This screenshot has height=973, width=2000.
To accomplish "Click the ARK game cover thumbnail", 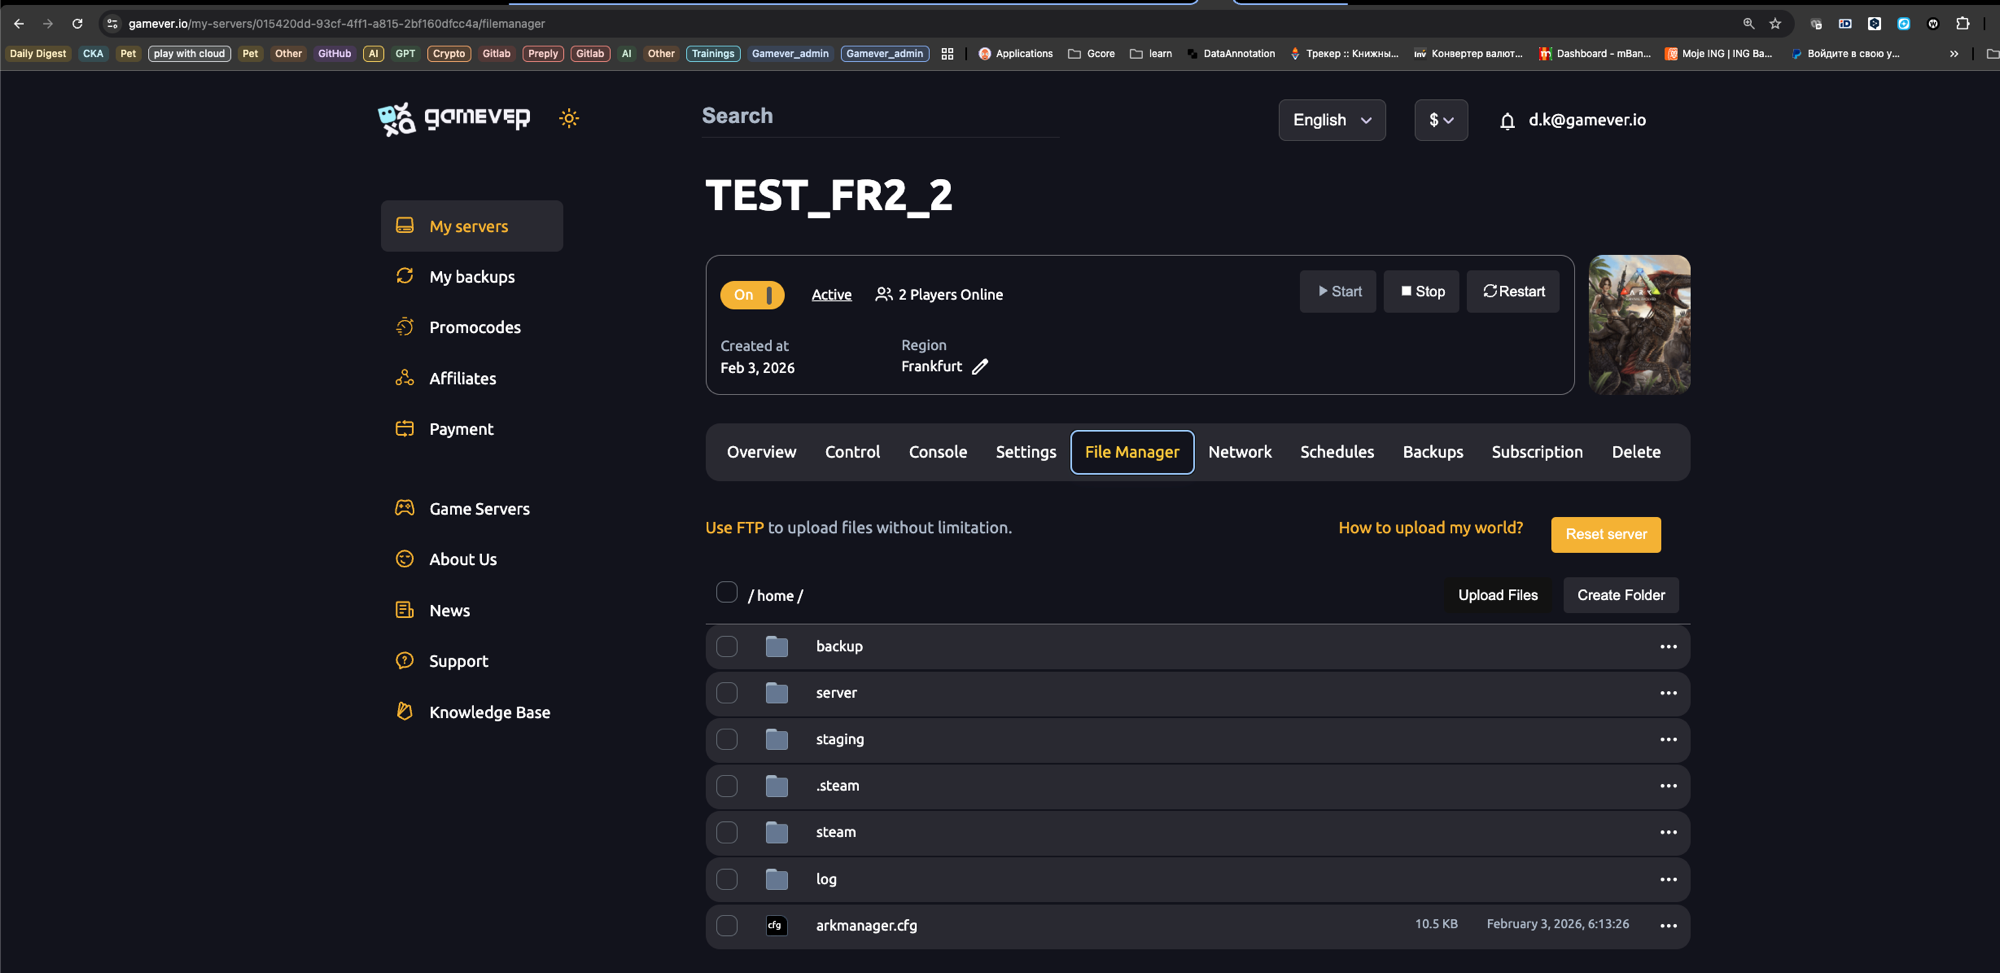I will pyautogui.click(x=1640, y=325).
